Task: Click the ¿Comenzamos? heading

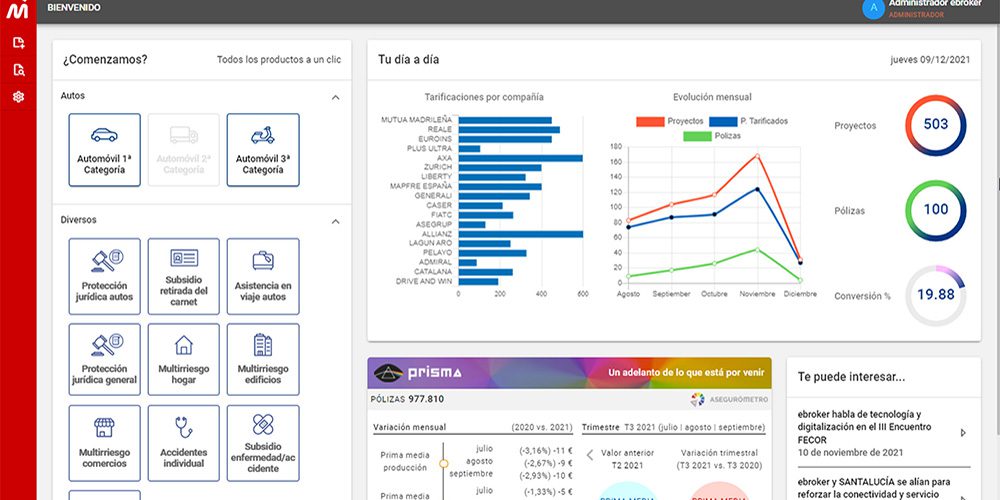Action: [x=105, y=59]
